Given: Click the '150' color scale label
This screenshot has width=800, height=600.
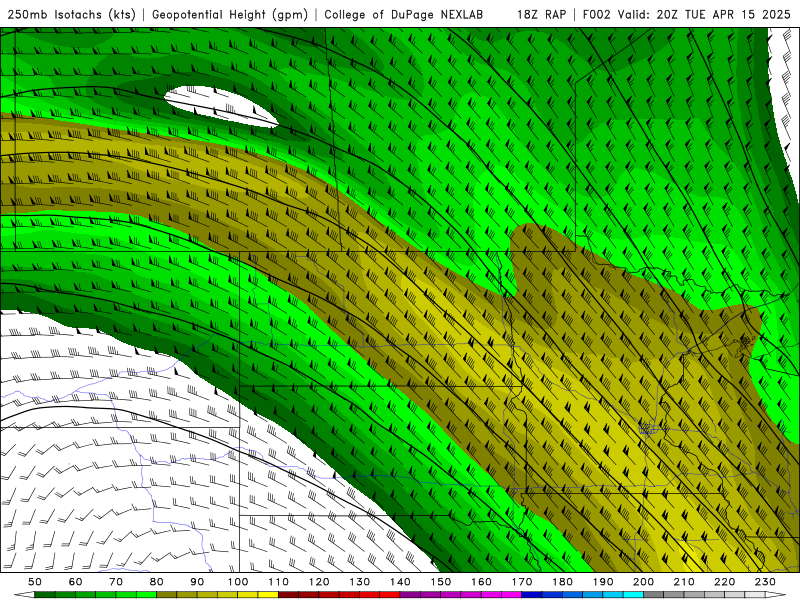Looking at the screenshot, I should coord(441,582).
